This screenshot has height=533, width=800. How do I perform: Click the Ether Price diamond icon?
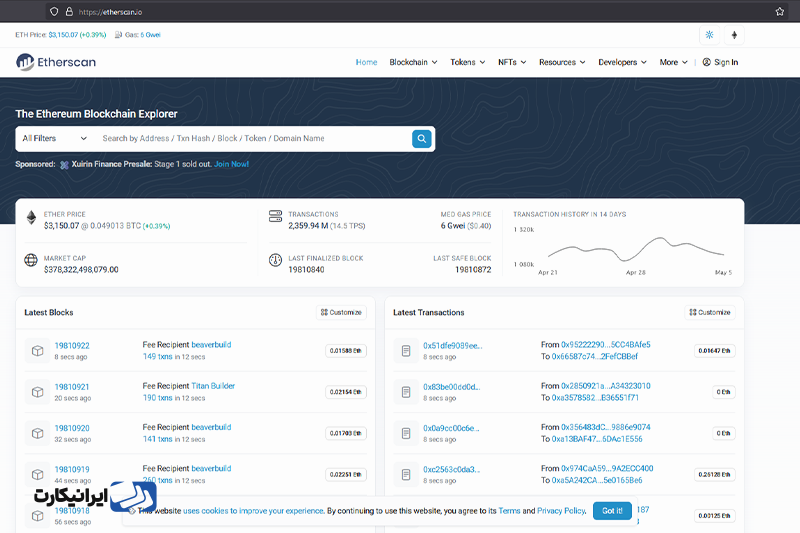pos(31,217)
